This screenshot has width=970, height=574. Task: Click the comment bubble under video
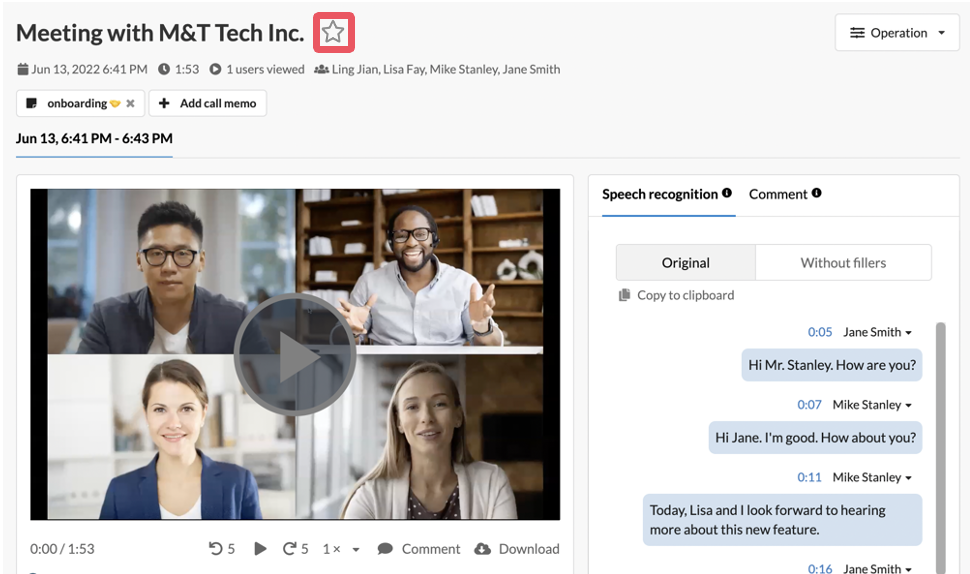pos(385,549)
